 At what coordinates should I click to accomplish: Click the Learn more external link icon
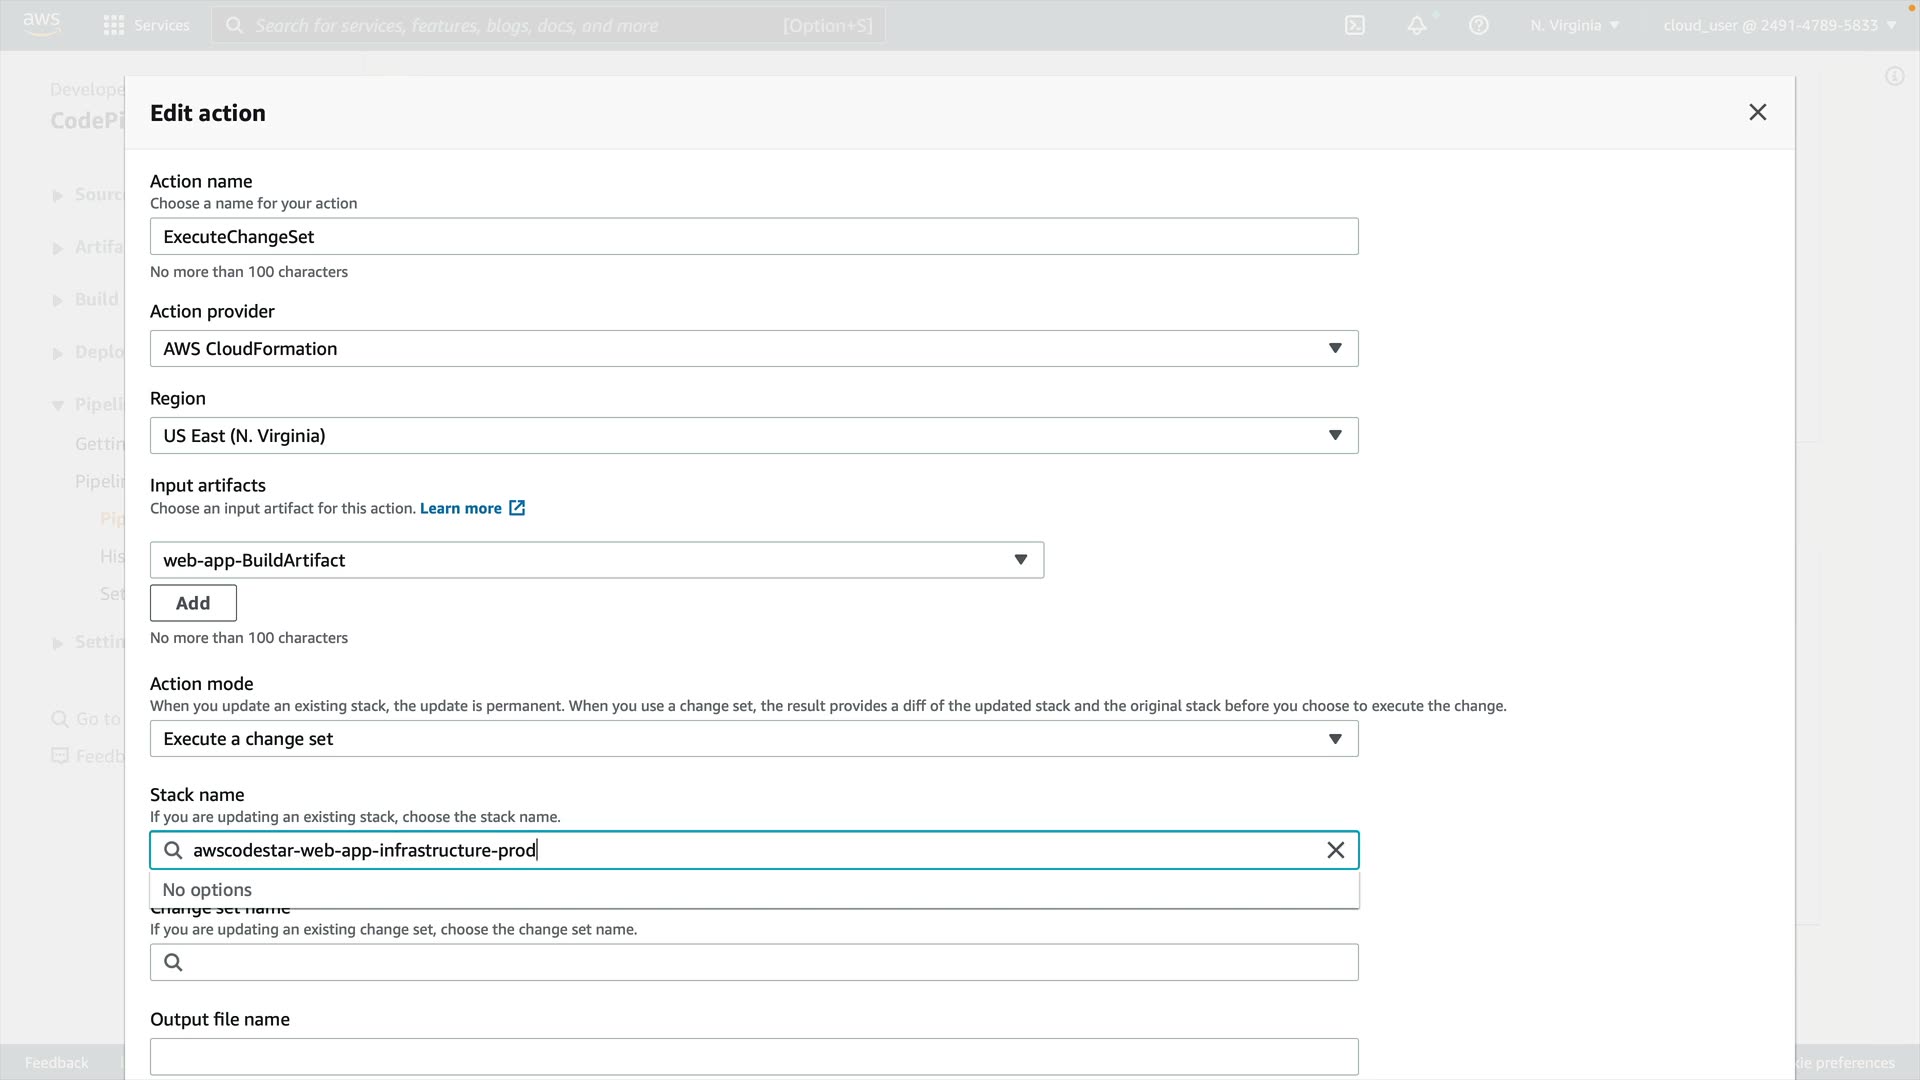point(517,508)
